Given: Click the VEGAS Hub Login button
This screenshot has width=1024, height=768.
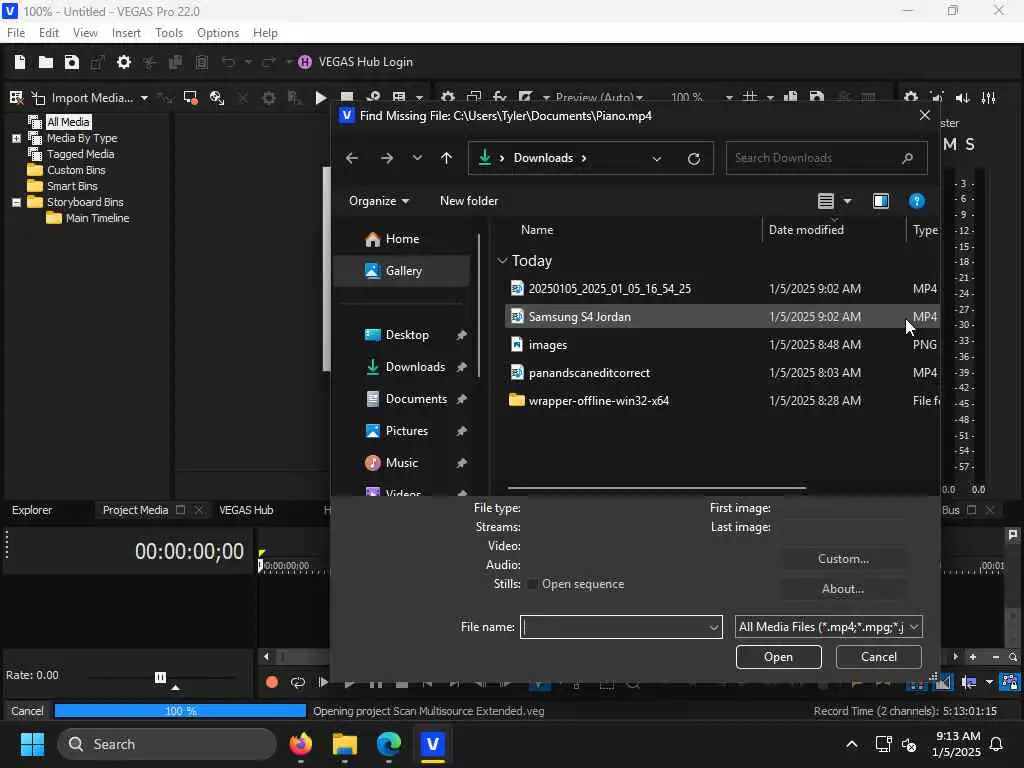Looking at the screenshot, I should 356,62.
